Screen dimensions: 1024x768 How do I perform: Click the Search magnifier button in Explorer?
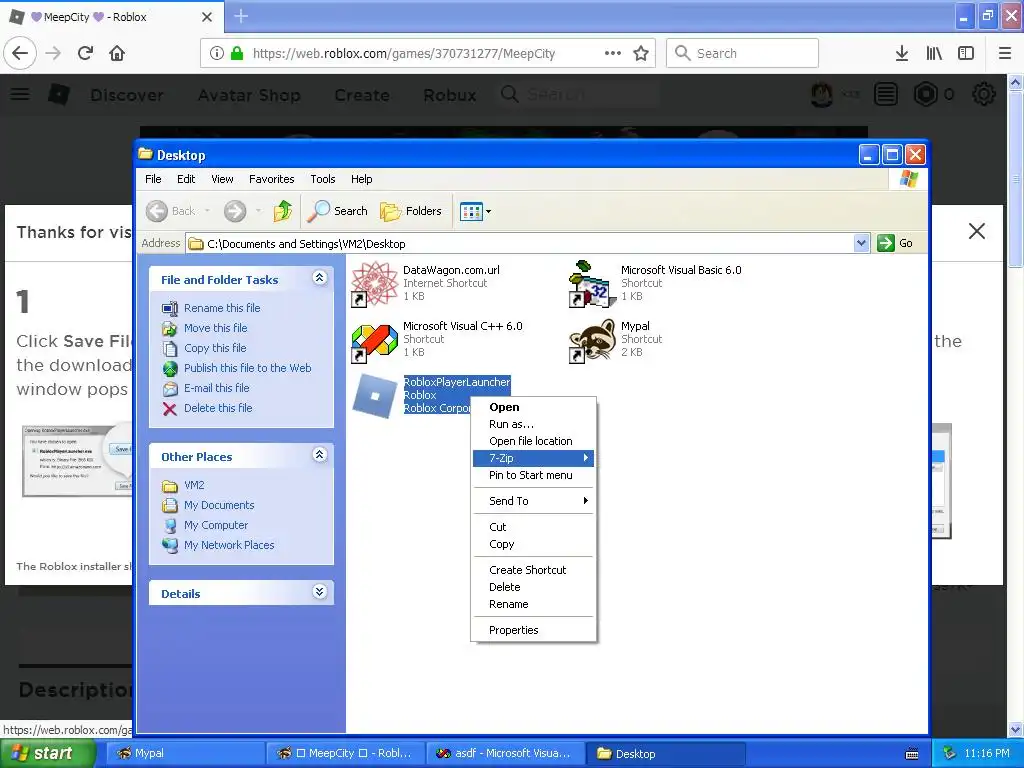coord(338,211)
